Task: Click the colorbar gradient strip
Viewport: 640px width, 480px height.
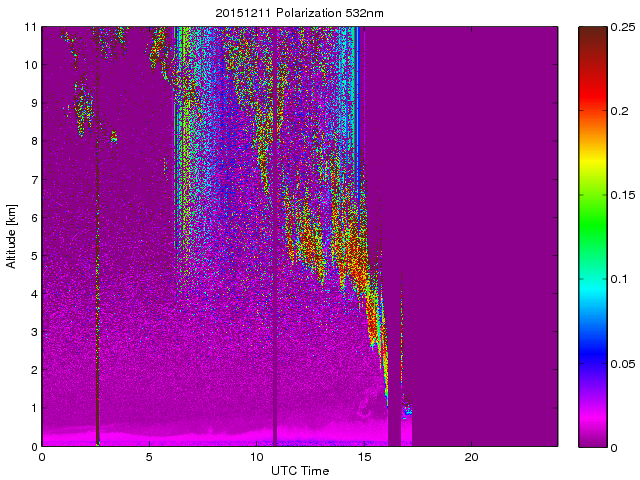Action: pos(593,237)
